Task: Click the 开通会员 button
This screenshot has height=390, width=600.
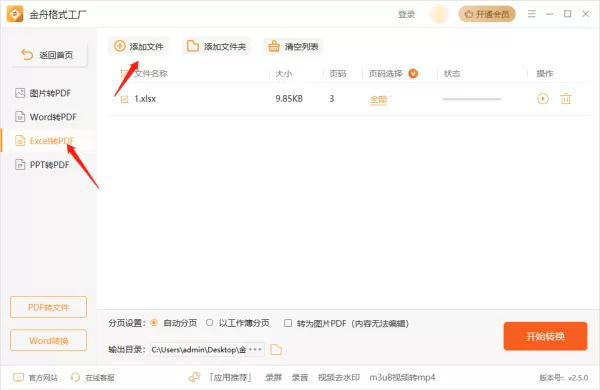Action: 487,14
